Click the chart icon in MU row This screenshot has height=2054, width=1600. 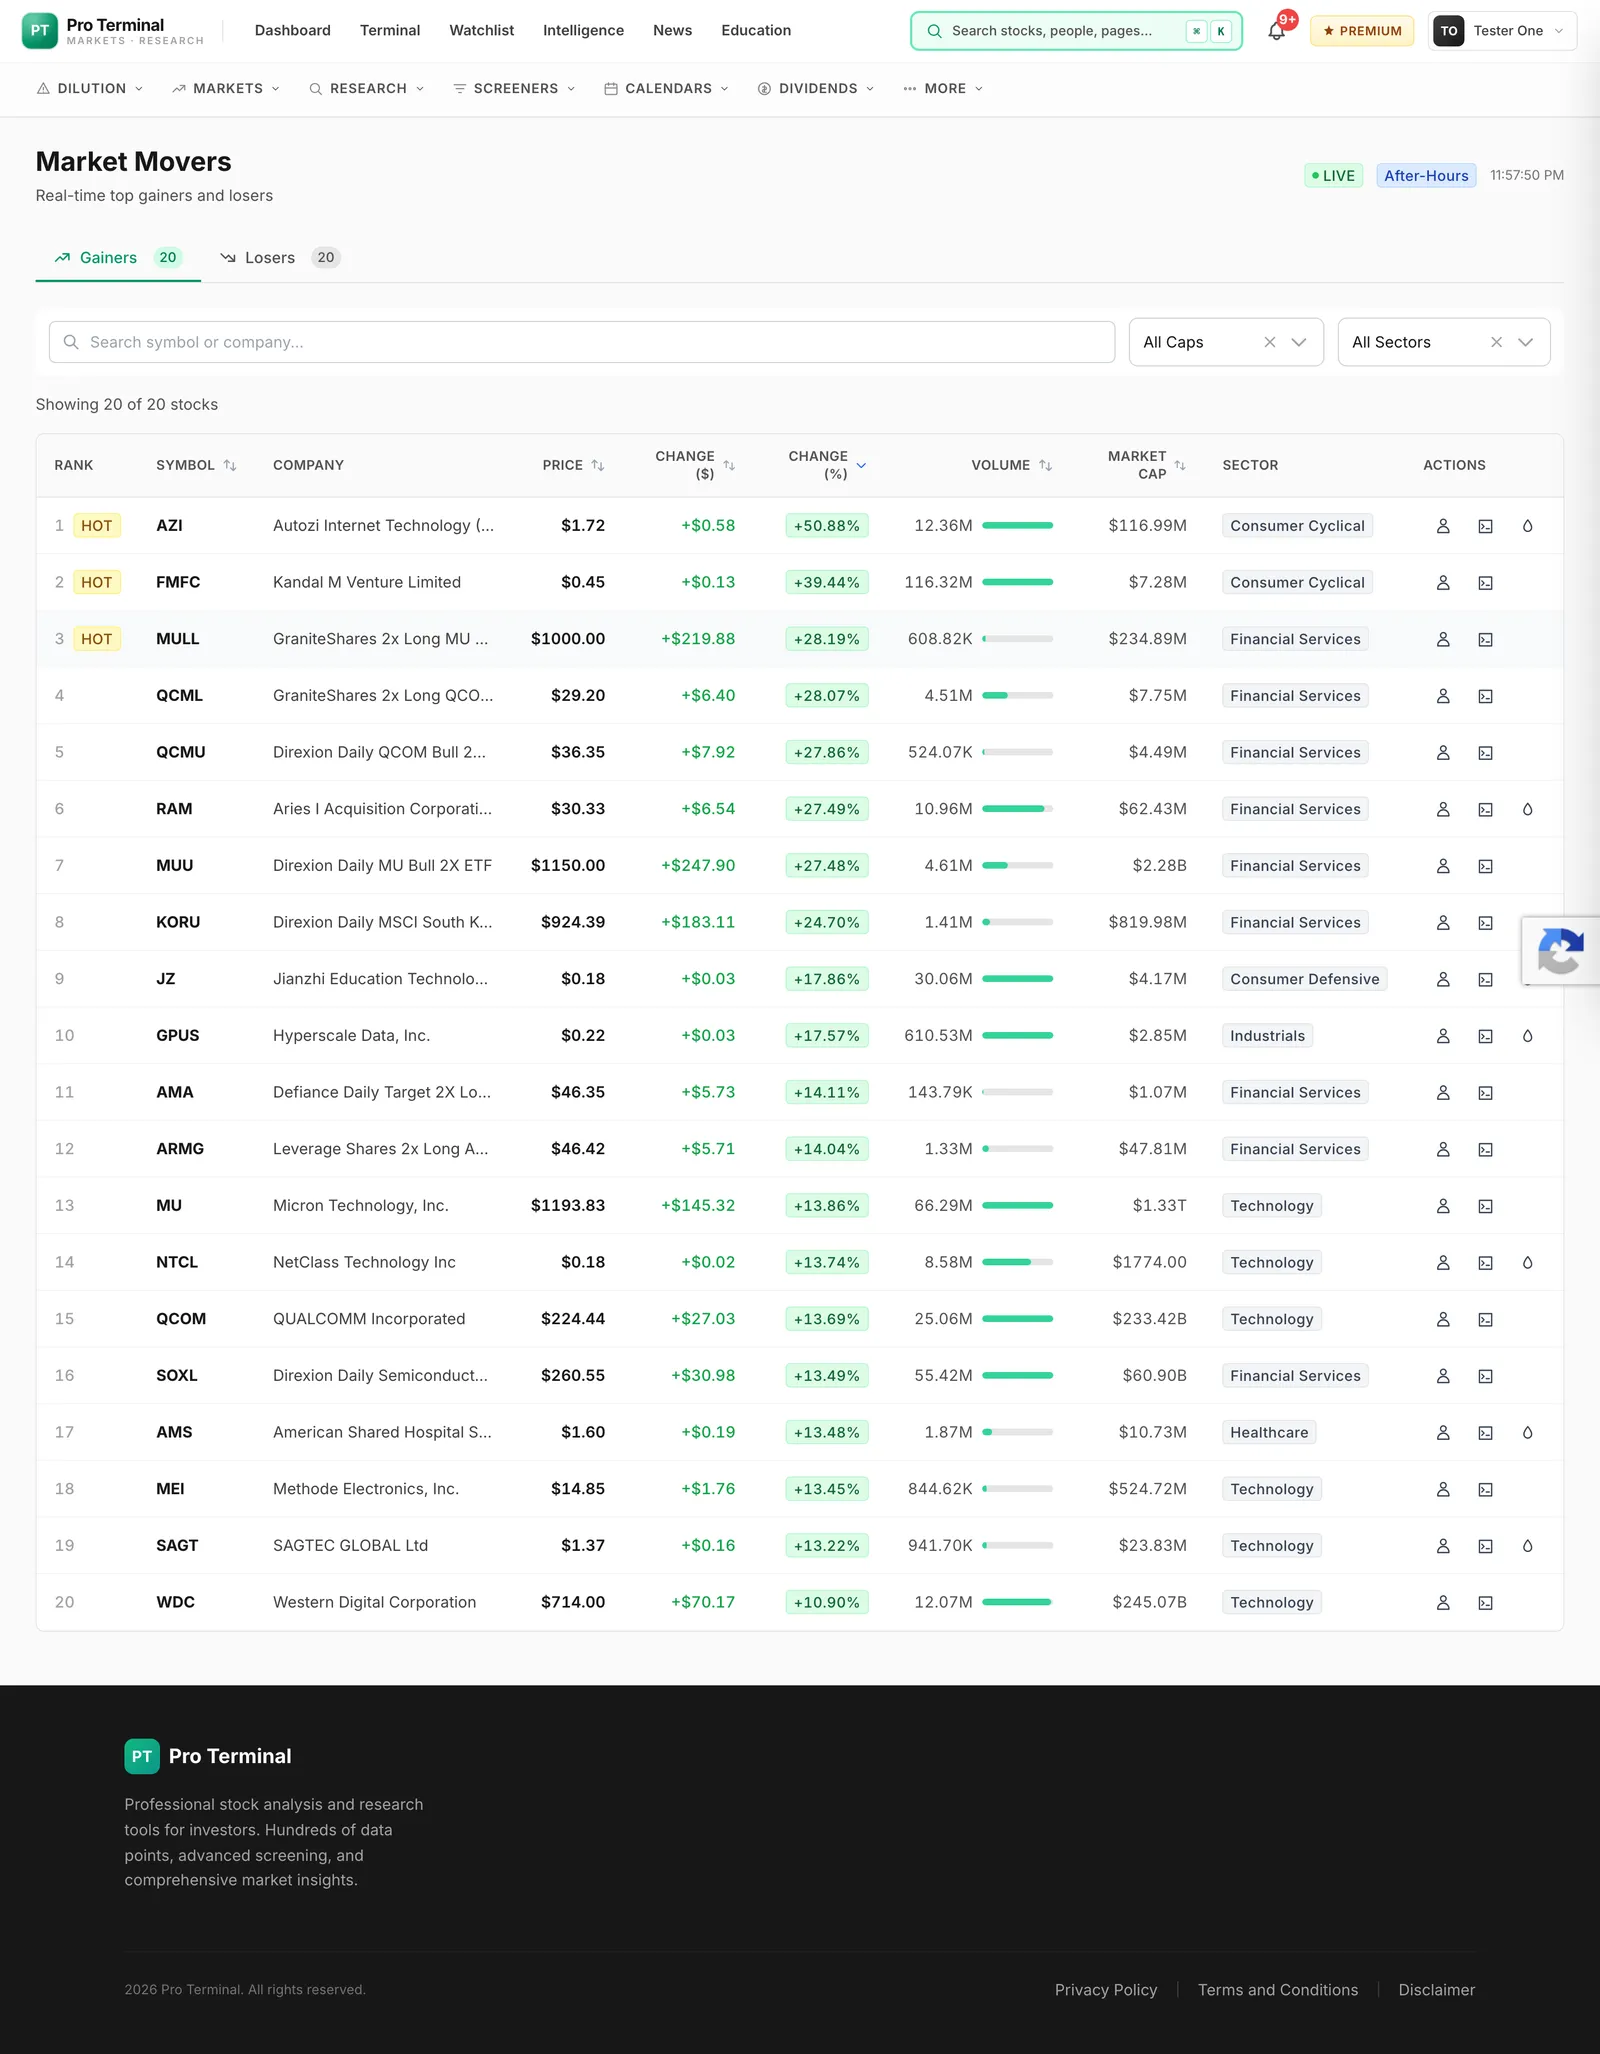click(x=1486, y=1206)
